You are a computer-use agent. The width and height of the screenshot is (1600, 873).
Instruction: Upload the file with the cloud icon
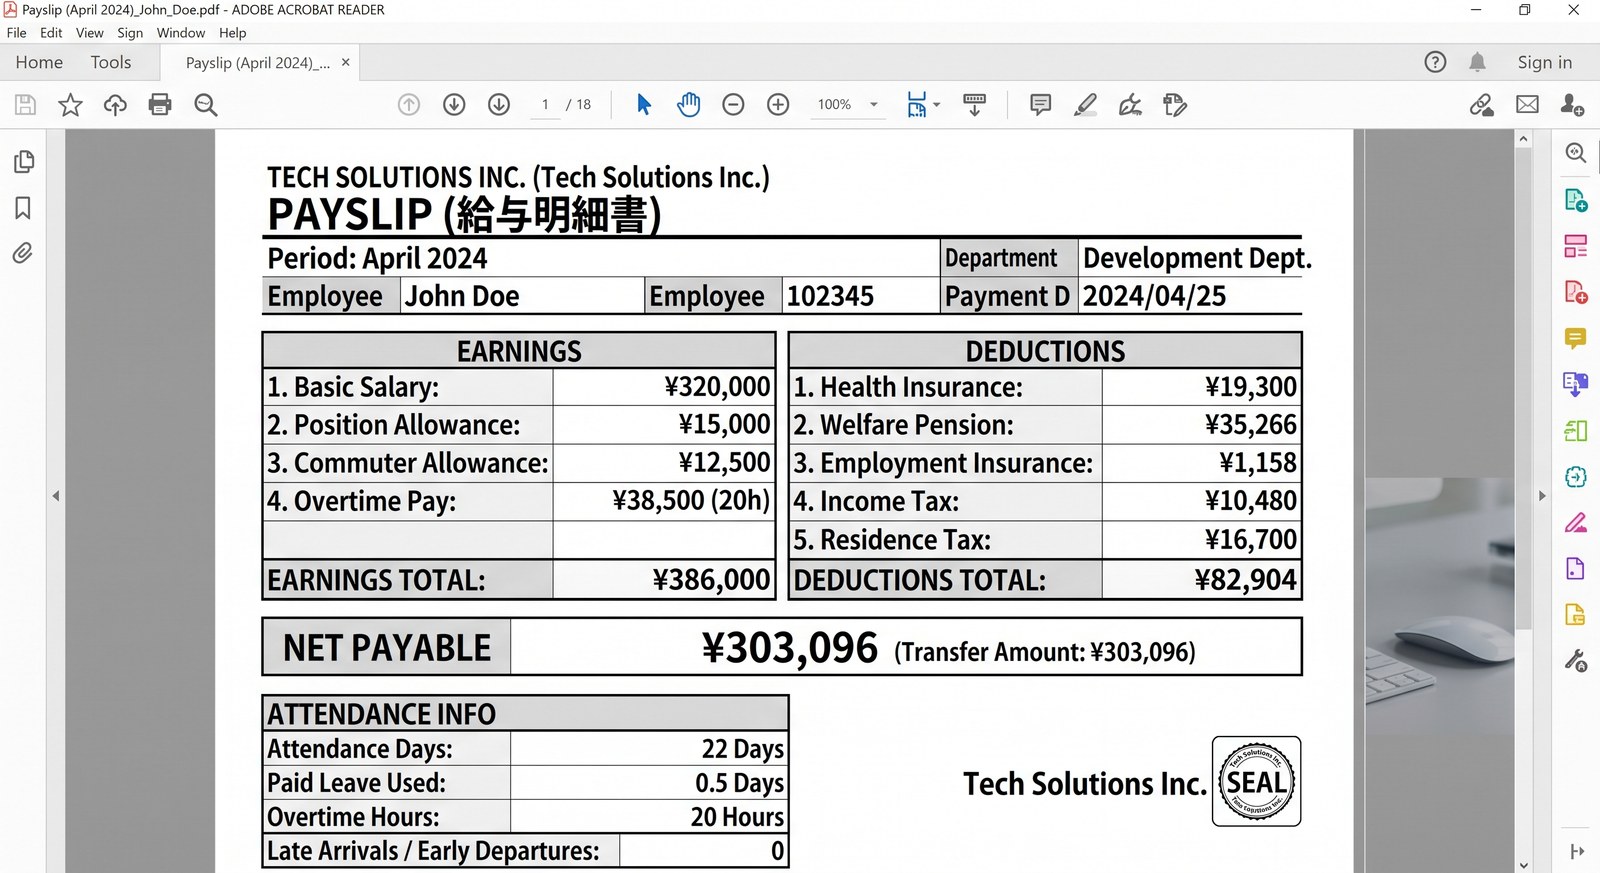pos(115,105)
